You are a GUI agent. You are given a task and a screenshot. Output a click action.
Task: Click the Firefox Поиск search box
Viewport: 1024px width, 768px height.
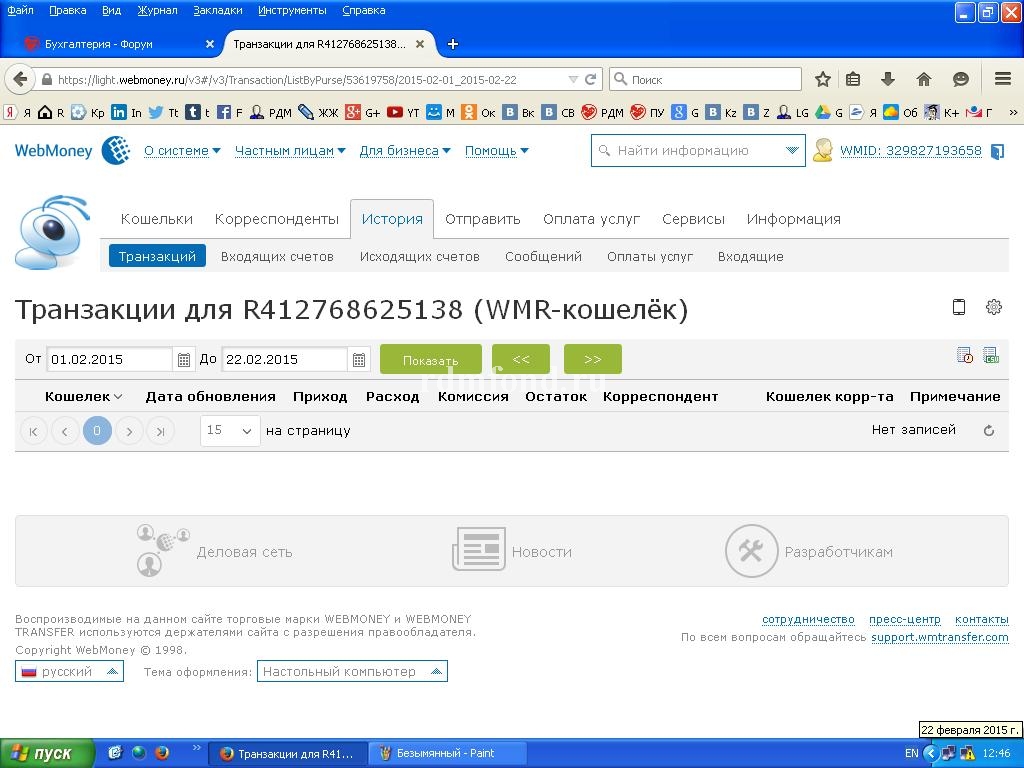coord(705,80)
